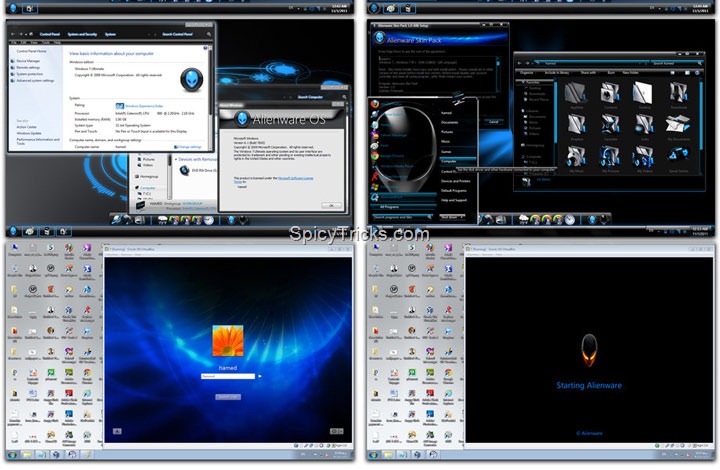Open the Contacts folder icon in the hamed Explorer window
The width and height of the screenshot is (720, 470).
tap(610, 93)
